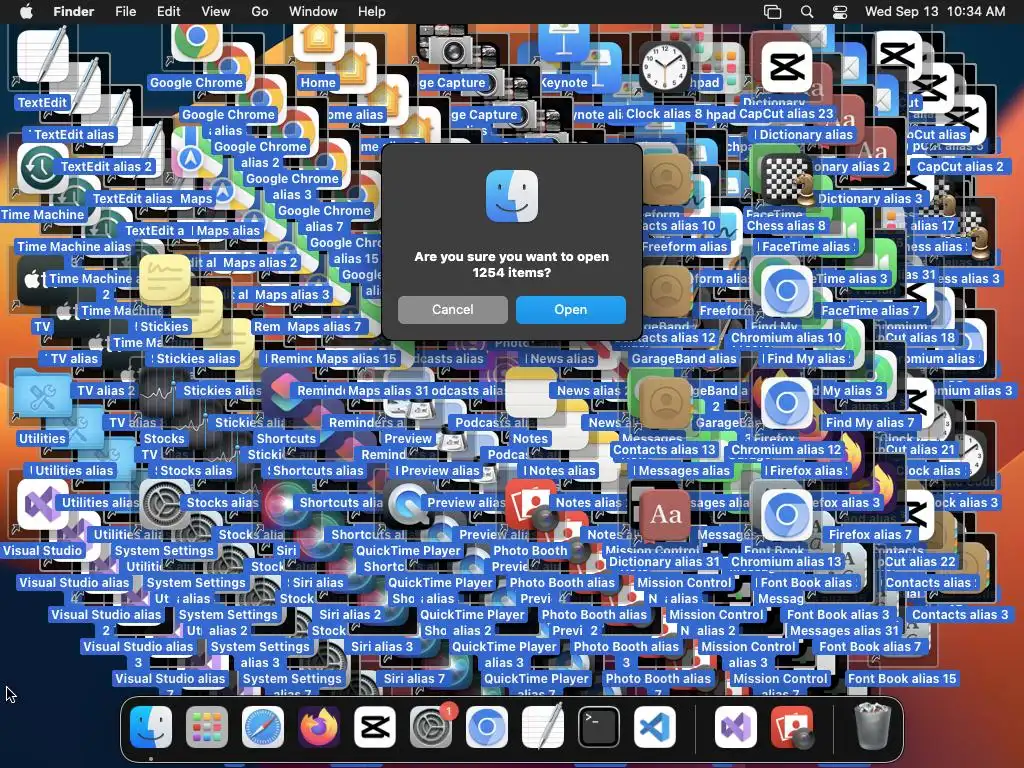Select the Clock alias 8 desktop icon
The height and width of the screenshot is (768, 1024).
665,67
